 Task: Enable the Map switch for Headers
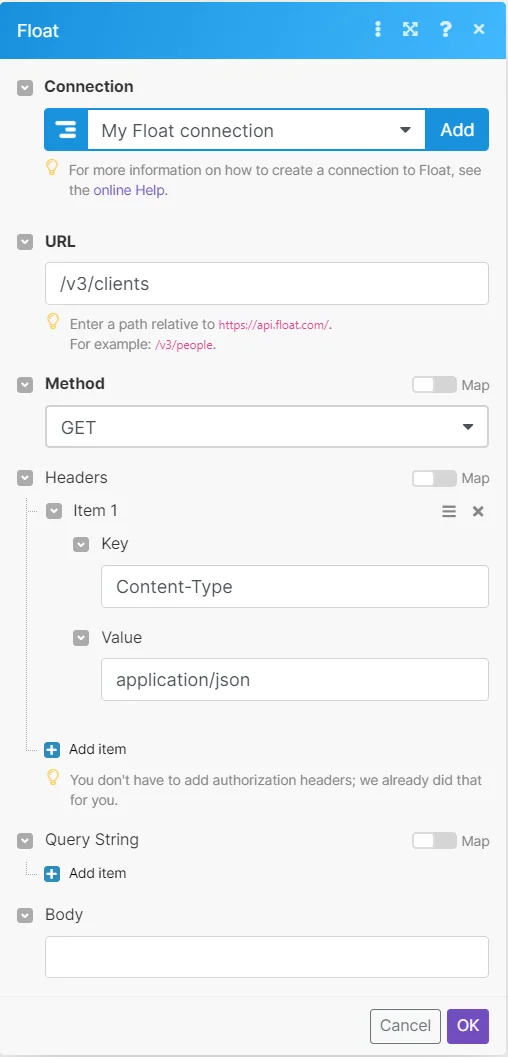point(435,479)
